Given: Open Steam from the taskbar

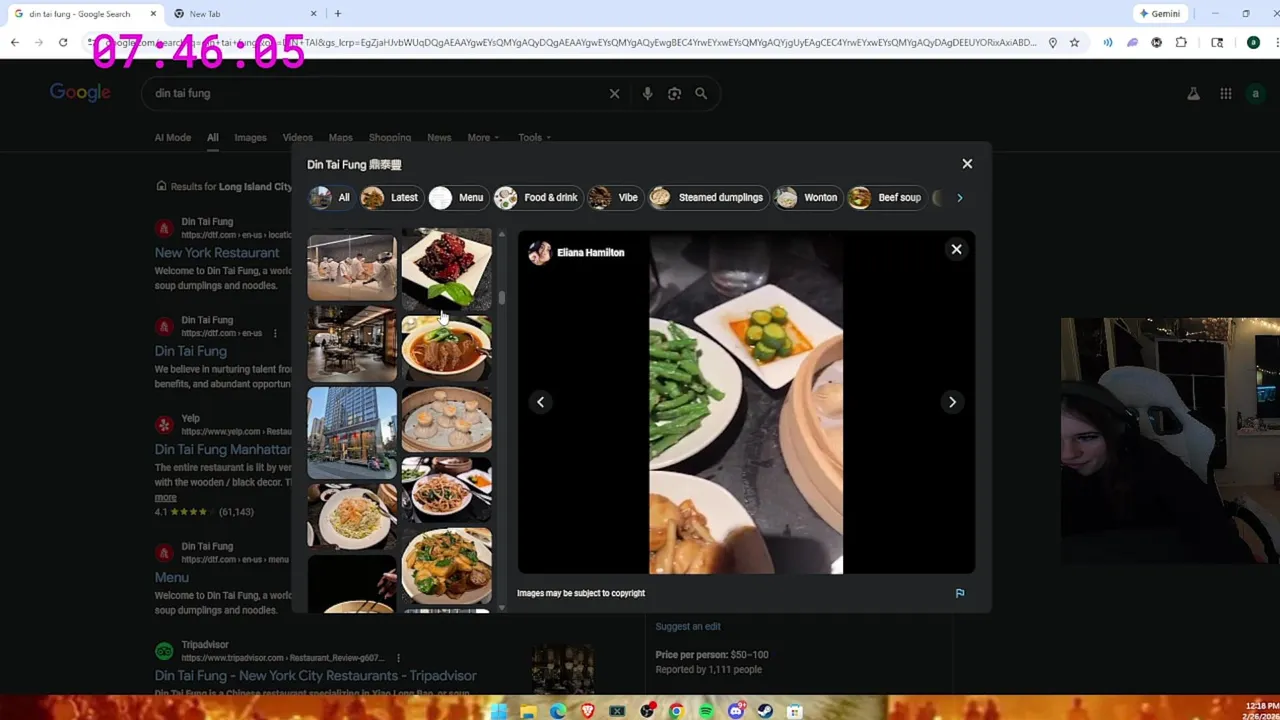Looking at the screenshot, I should [765, 711].
